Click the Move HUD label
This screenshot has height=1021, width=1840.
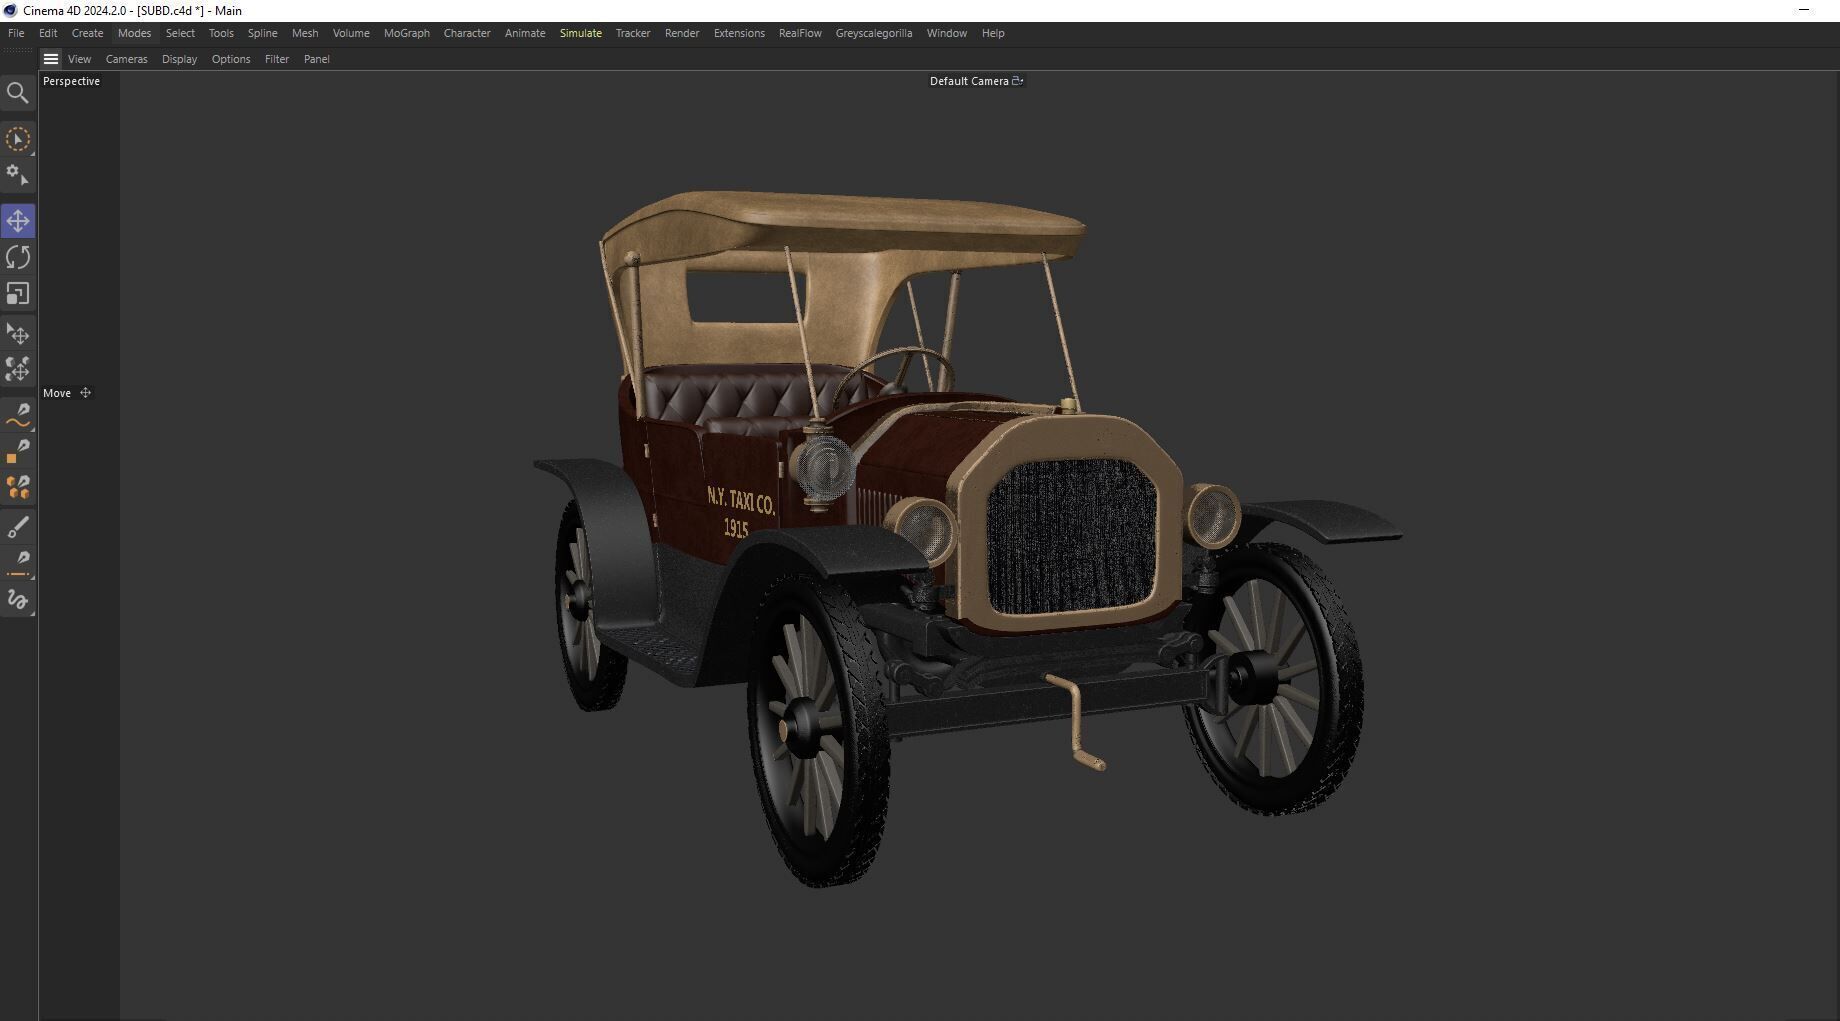pos(57,393)
